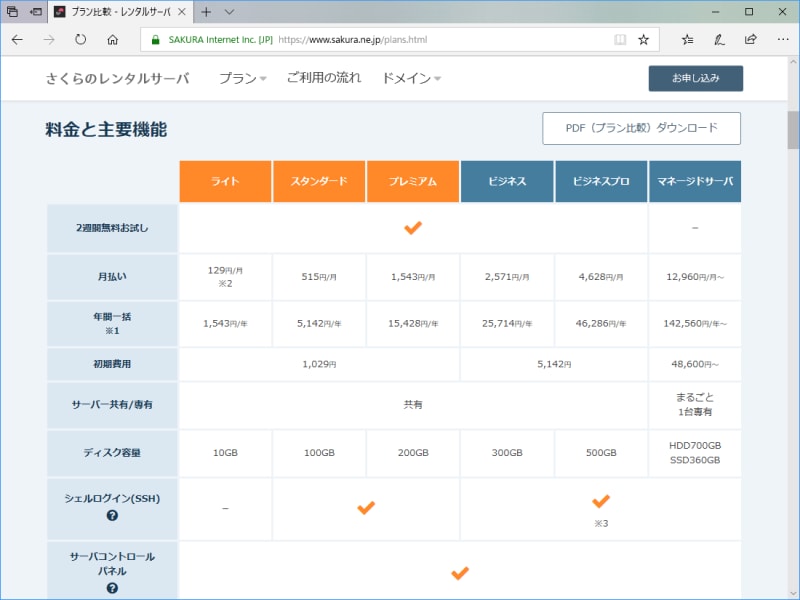
Task: Minimize the browser window
Action: pyautogui.click(x=715, y=12)
